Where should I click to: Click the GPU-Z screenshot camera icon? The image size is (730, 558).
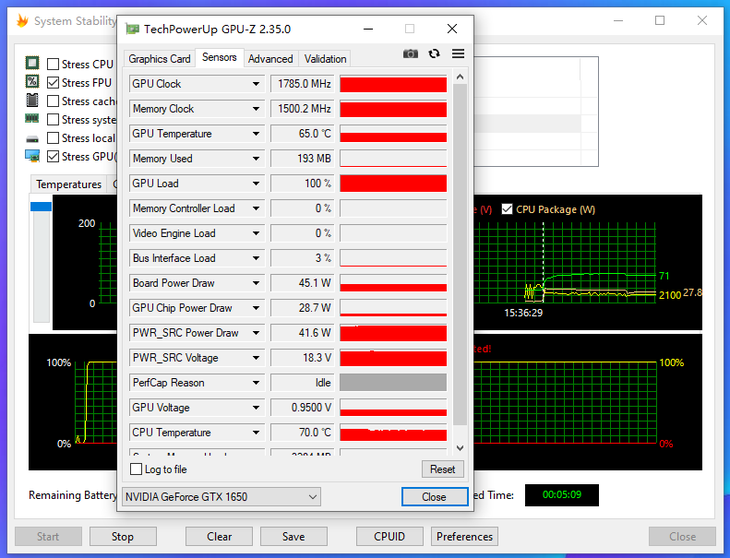click(410, 54)
